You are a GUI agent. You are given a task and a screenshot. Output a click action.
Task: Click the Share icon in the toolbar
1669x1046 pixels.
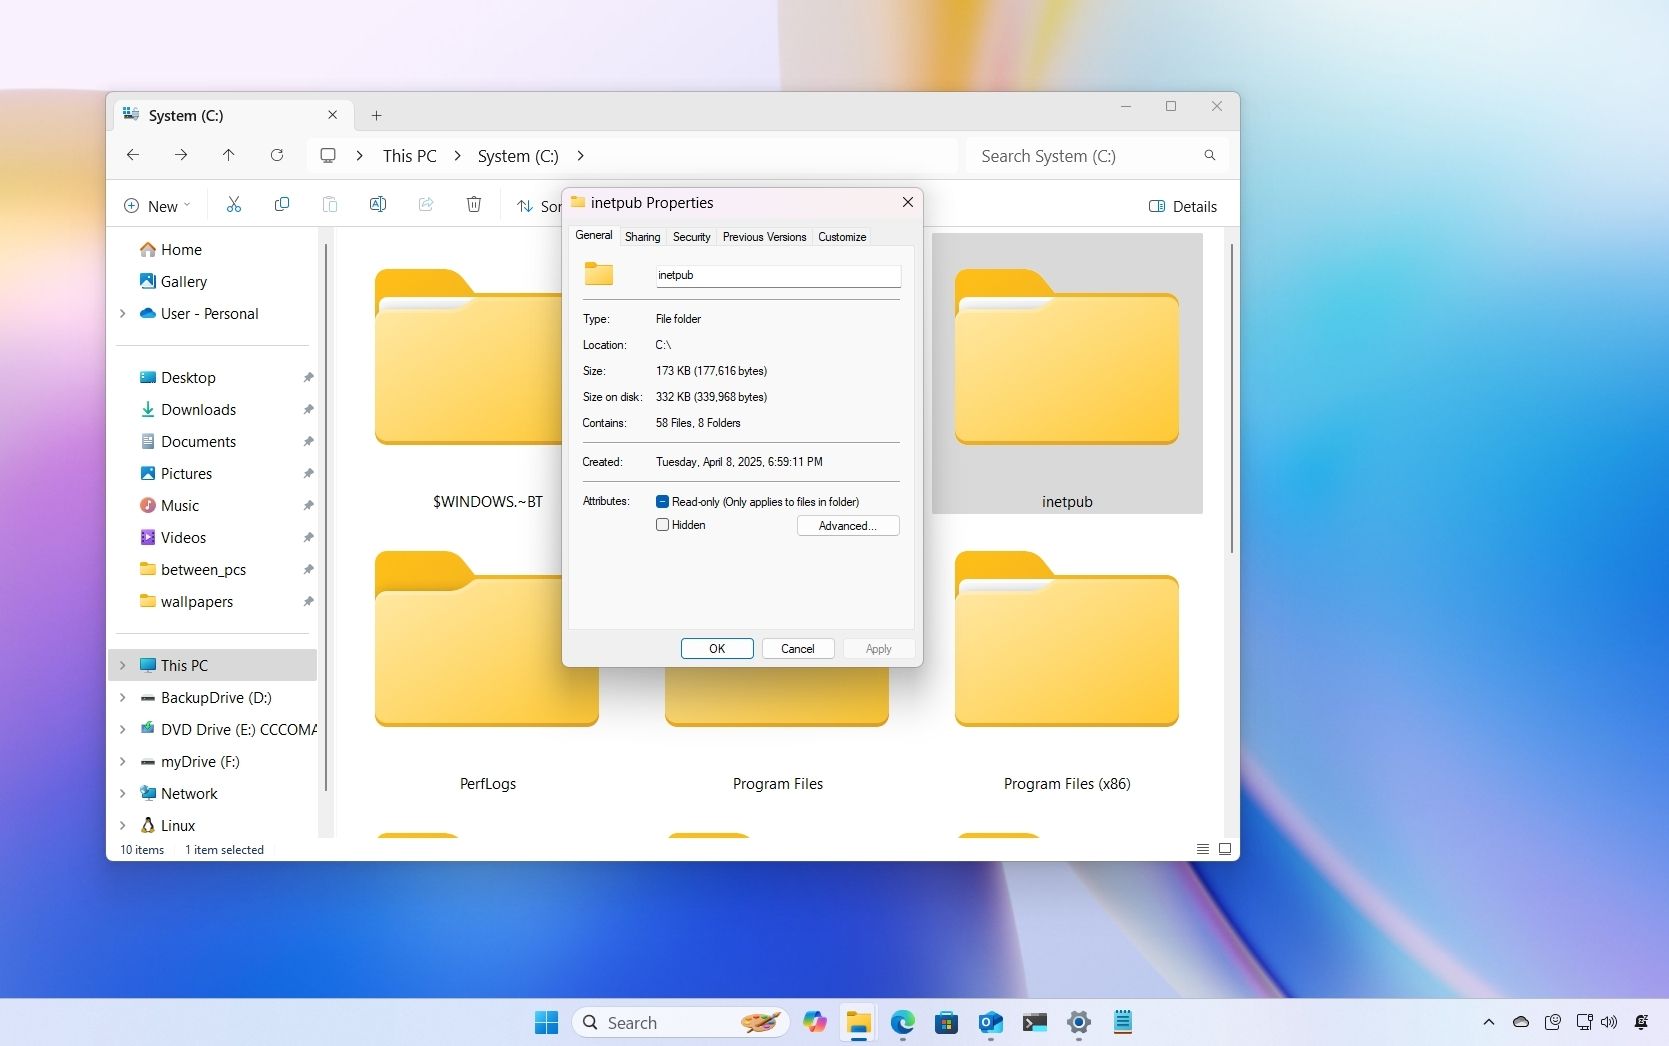tap(426, 204)
